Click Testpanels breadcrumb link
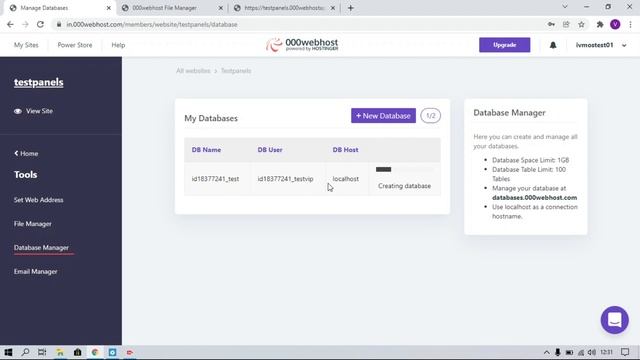The height and width of the screenshot is (360, 640). tap(236, 71)
